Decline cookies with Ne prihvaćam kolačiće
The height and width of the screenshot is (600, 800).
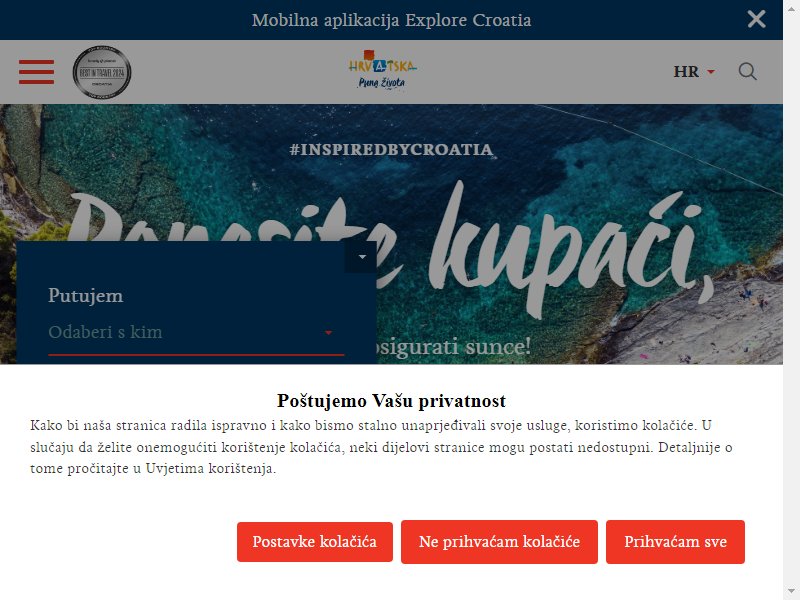(x=499, y=542)
